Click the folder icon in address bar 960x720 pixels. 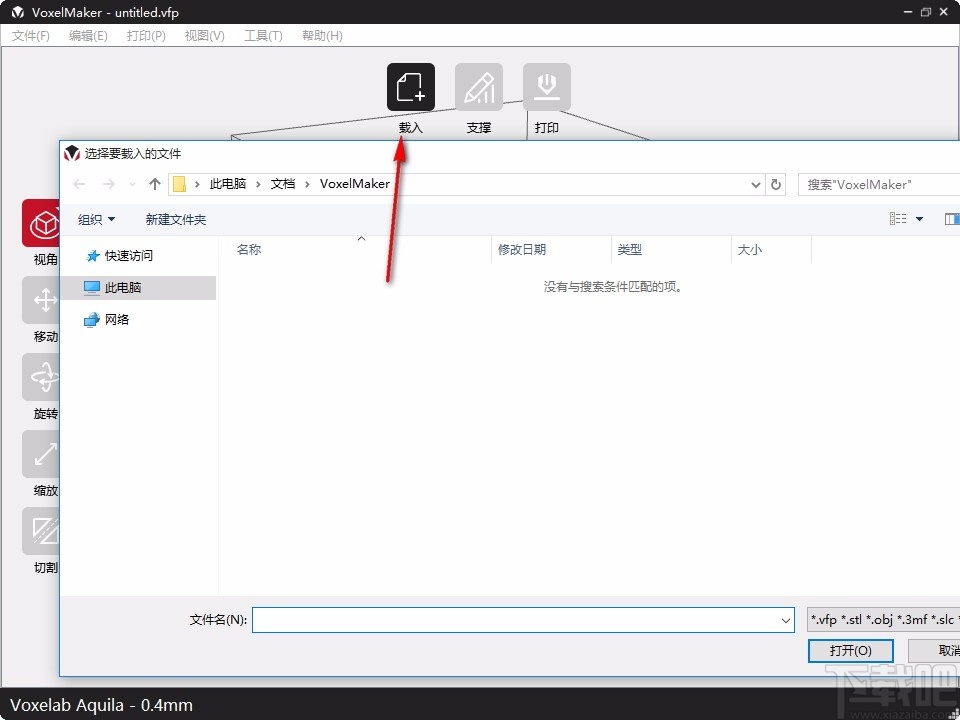[179, 184]
